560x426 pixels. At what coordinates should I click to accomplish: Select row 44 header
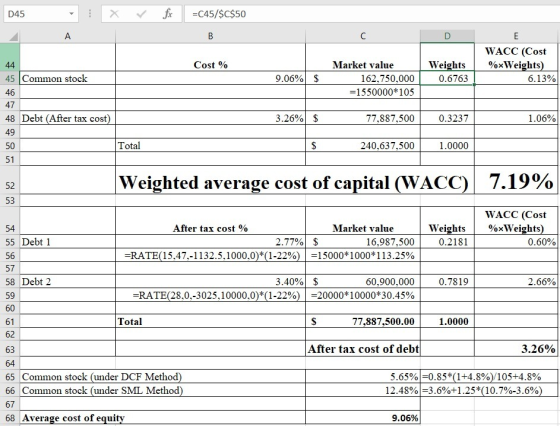point(10,57)
